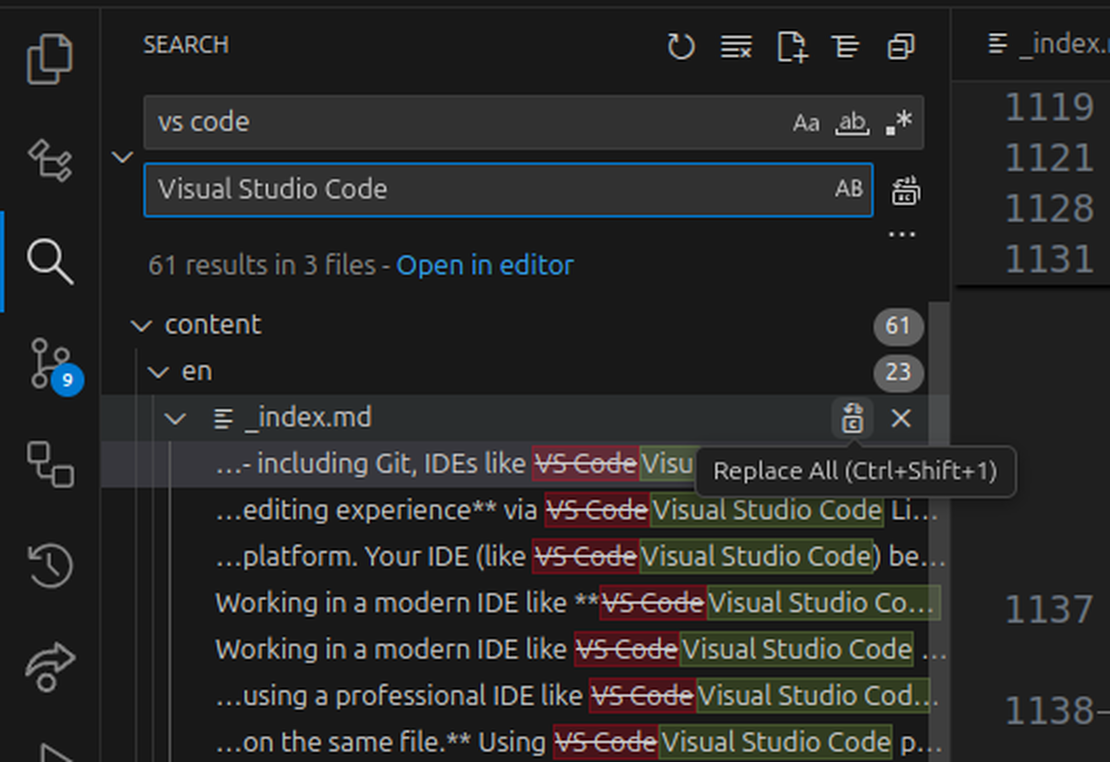This screenshot has height=762, width=1110.
Task: Collapse the replace field chevron
Action: [x=122, y=157]
